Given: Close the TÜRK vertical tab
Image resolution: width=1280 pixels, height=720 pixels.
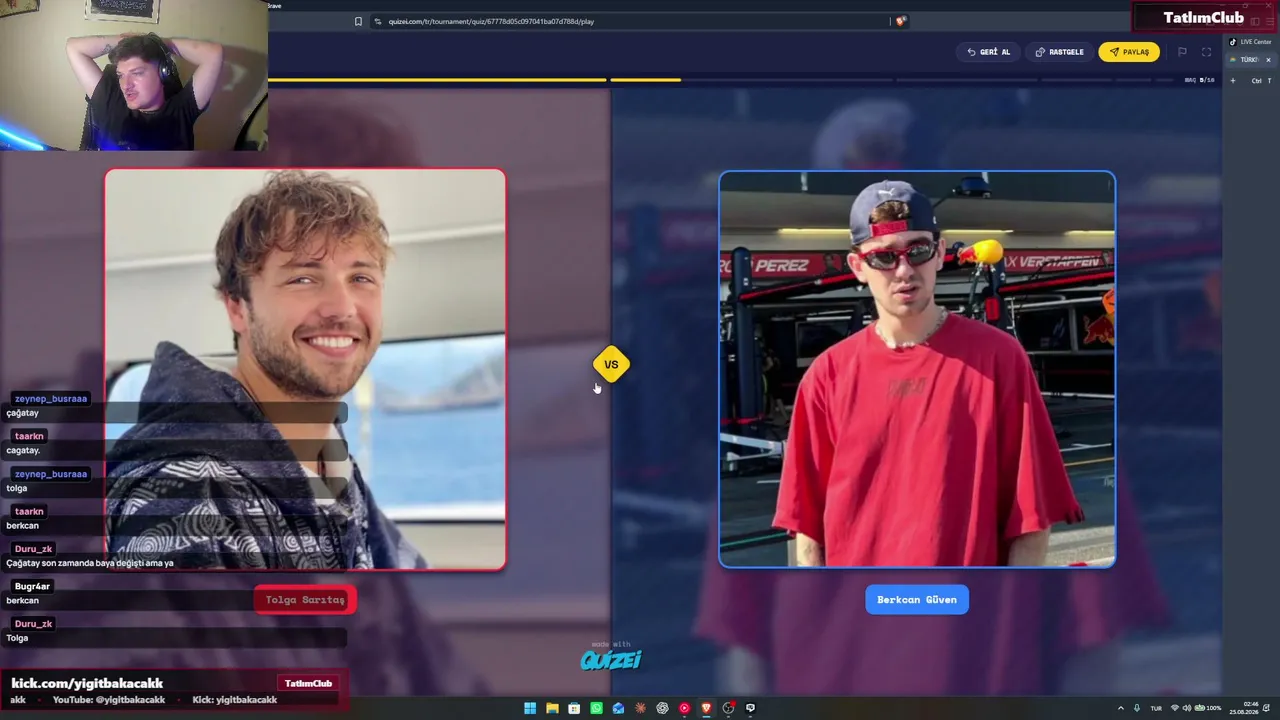Looking at the screenshot, I should [x=1268, y=60].
